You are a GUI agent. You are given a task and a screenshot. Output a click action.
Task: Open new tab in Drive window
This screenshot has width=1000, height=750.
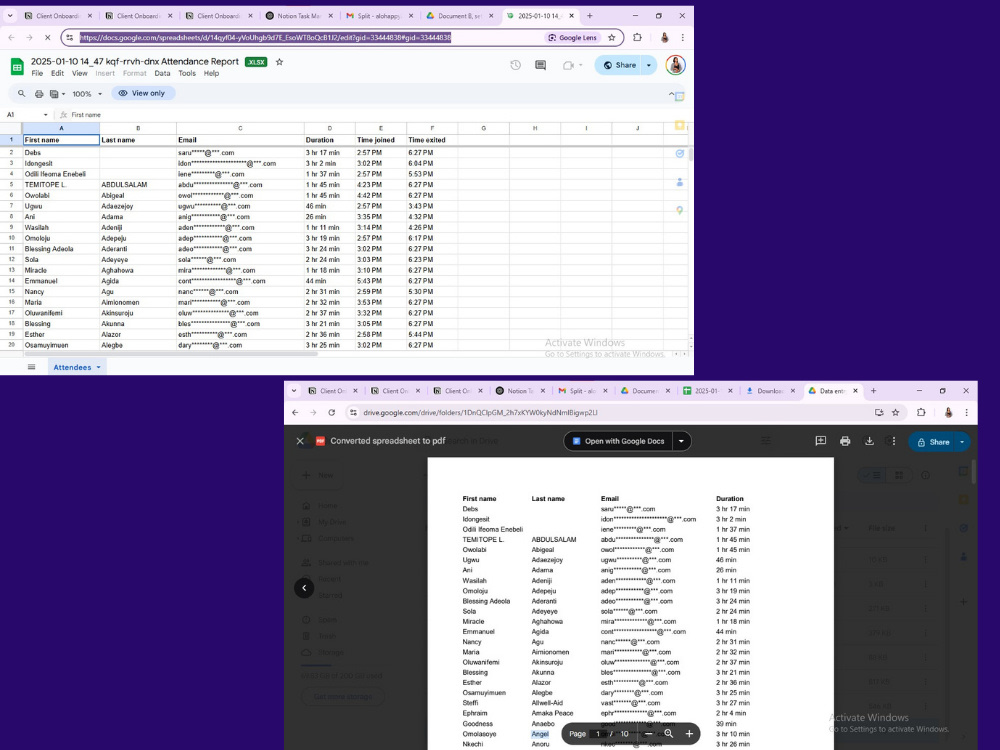pos(873,391)
